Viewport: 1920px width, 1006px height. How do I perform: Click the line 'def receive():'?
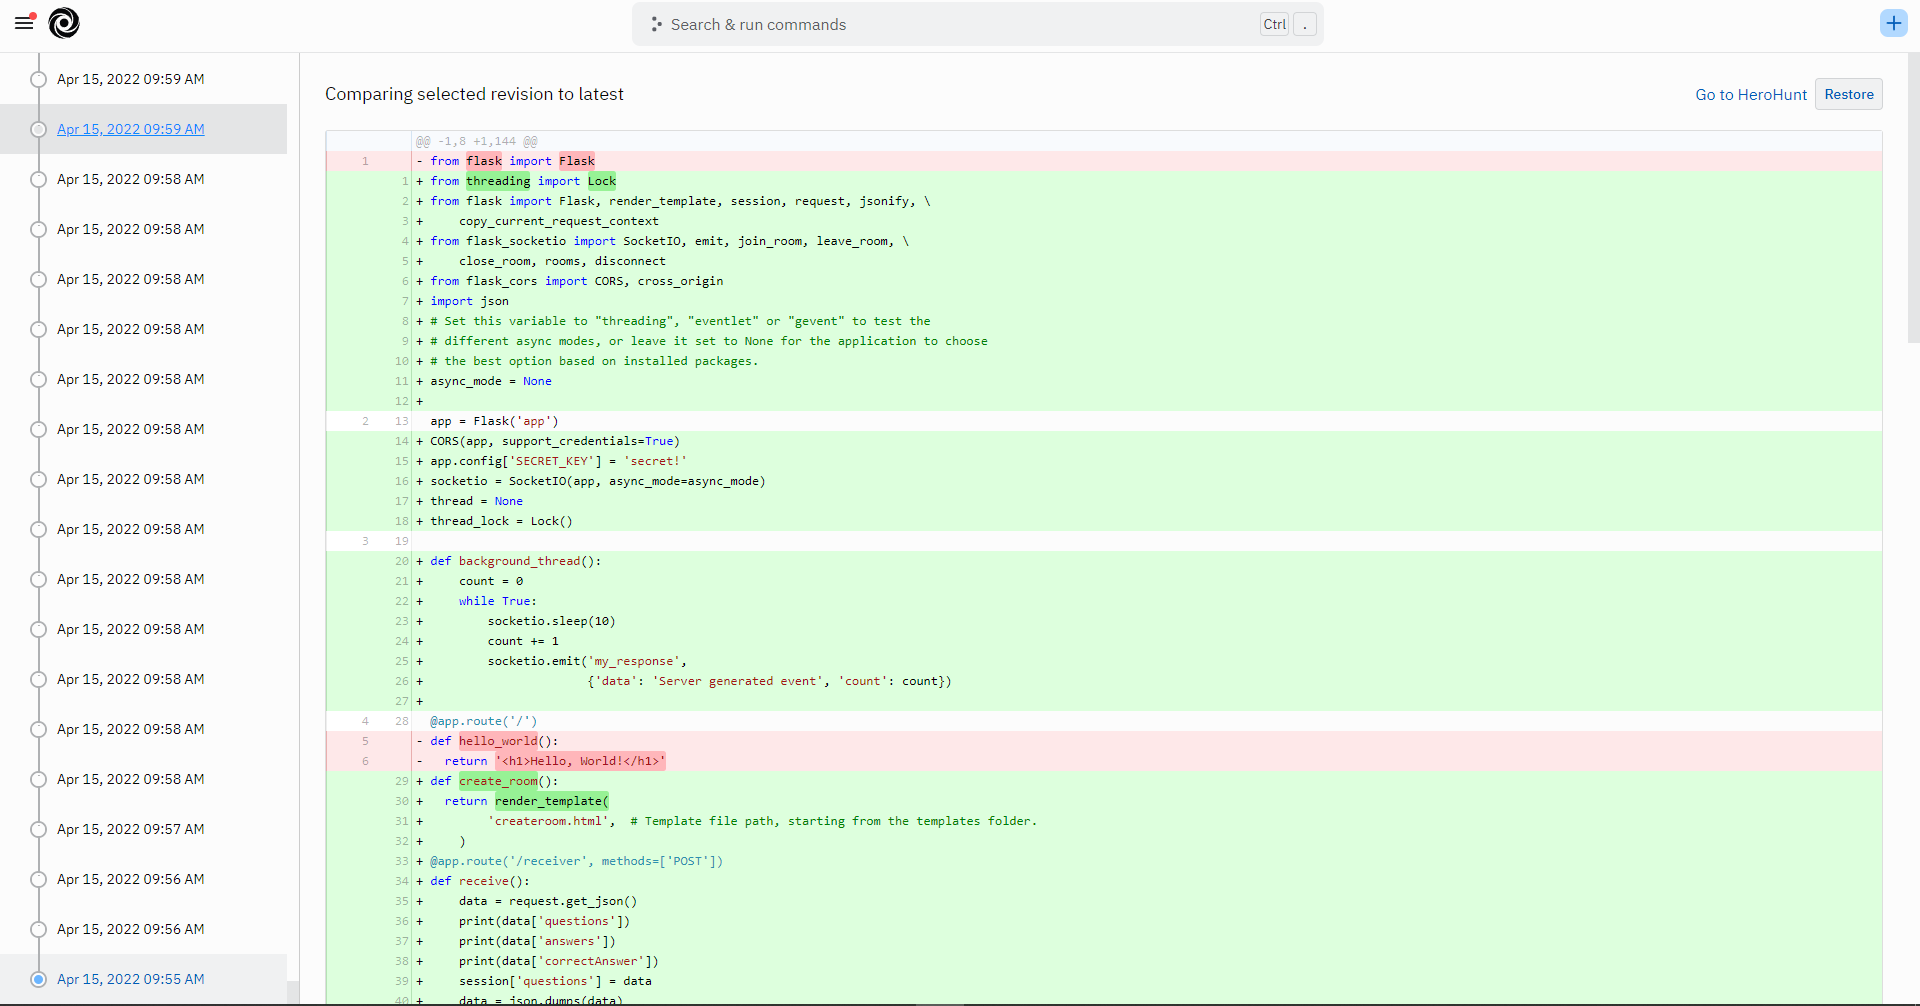click(x=1104, y=881)
